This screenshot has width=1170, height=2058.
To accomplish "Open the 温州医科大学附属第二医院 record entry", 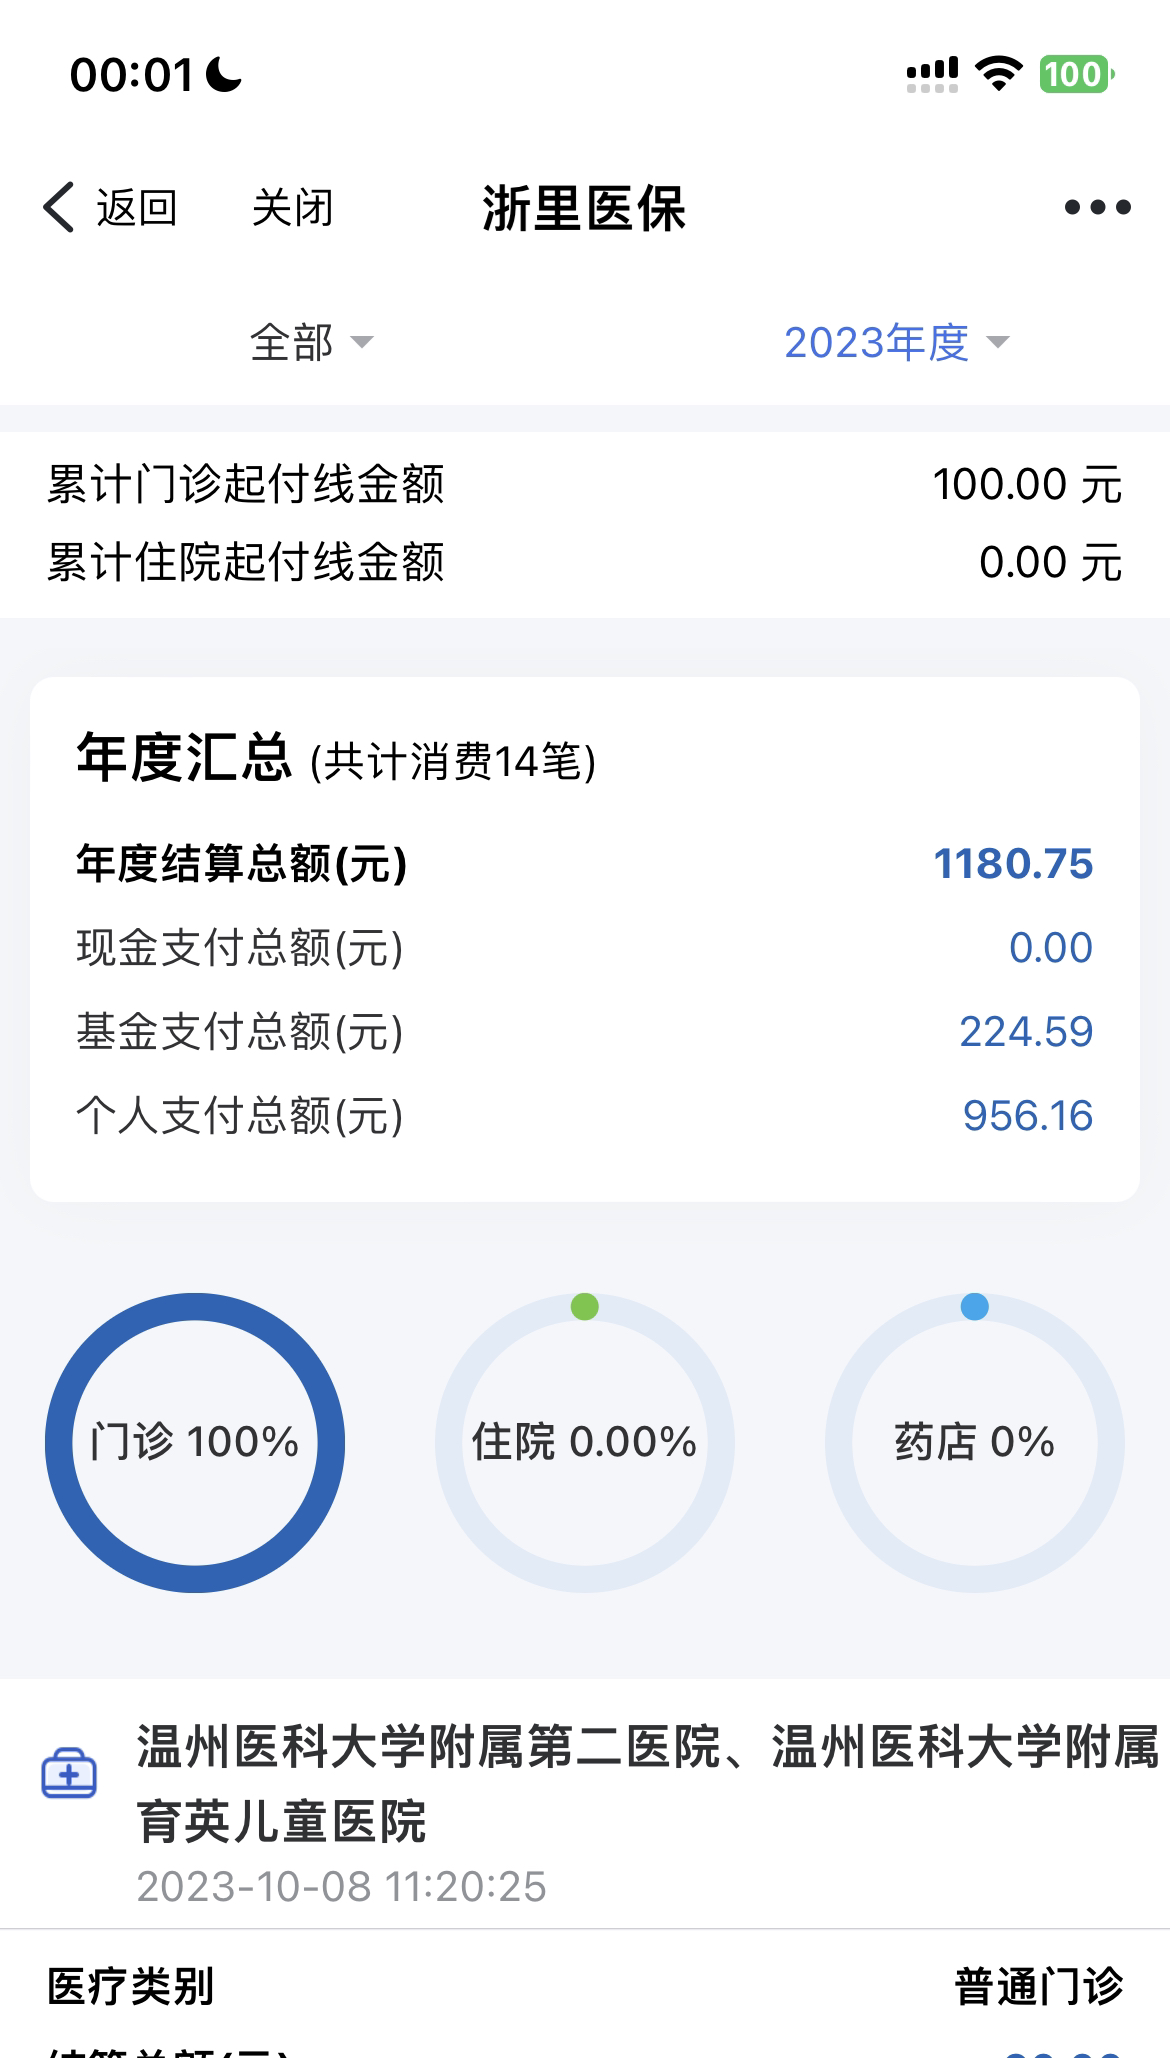I will pos(645,1784).
